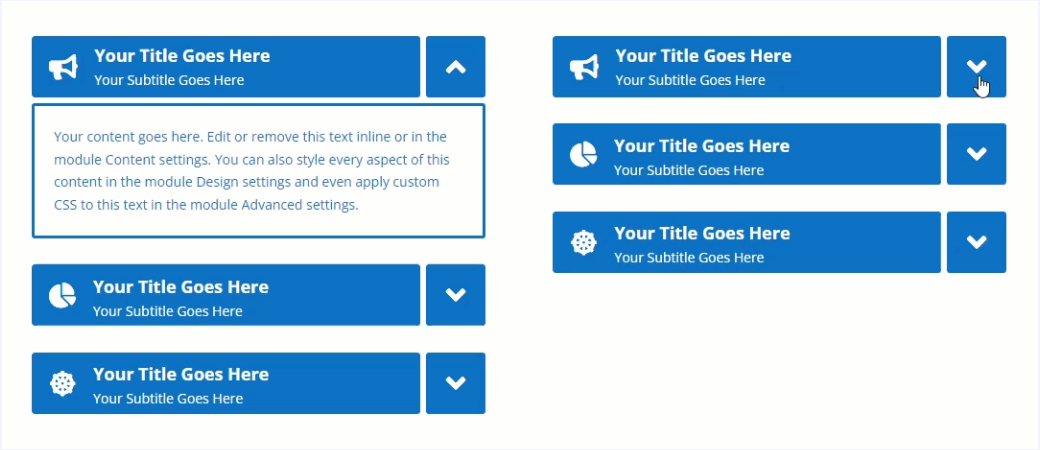
Task: Select the left pie chart item's title
Action: [181, 287]
